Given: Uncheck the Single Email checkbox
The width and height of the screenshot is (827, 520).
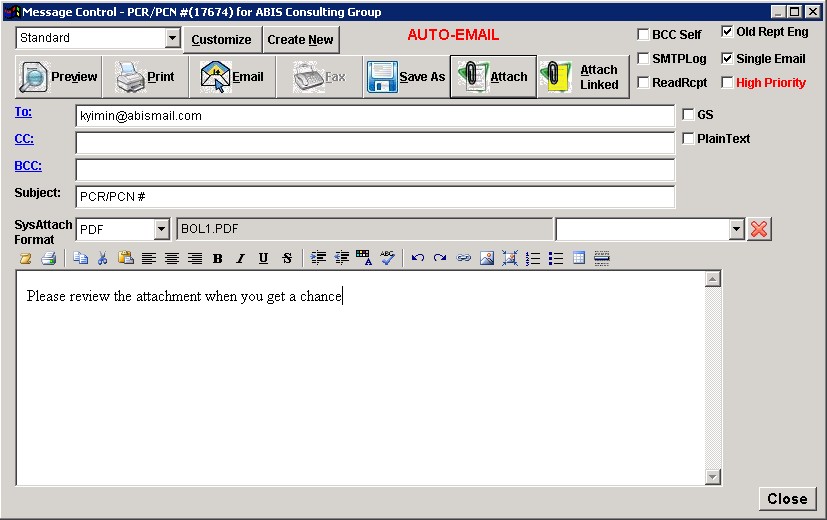Looking at the screenshot, I should coord(727,59).
